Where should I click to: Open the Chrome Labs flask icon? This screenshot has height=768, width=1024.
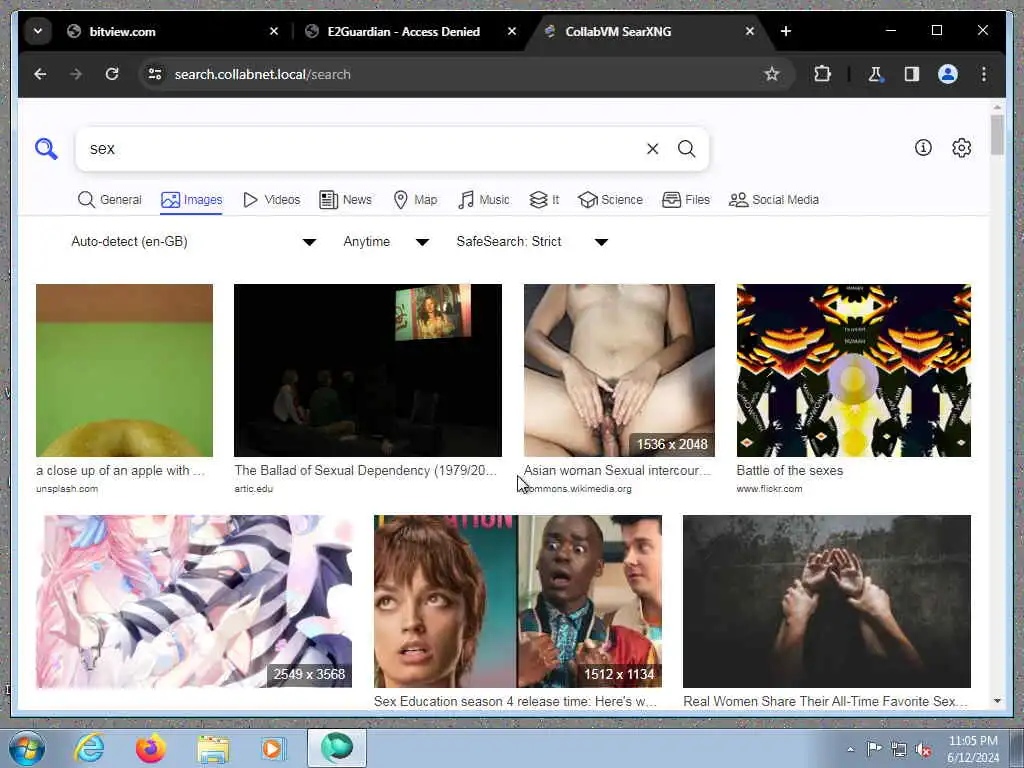click(x=875, y=74)
